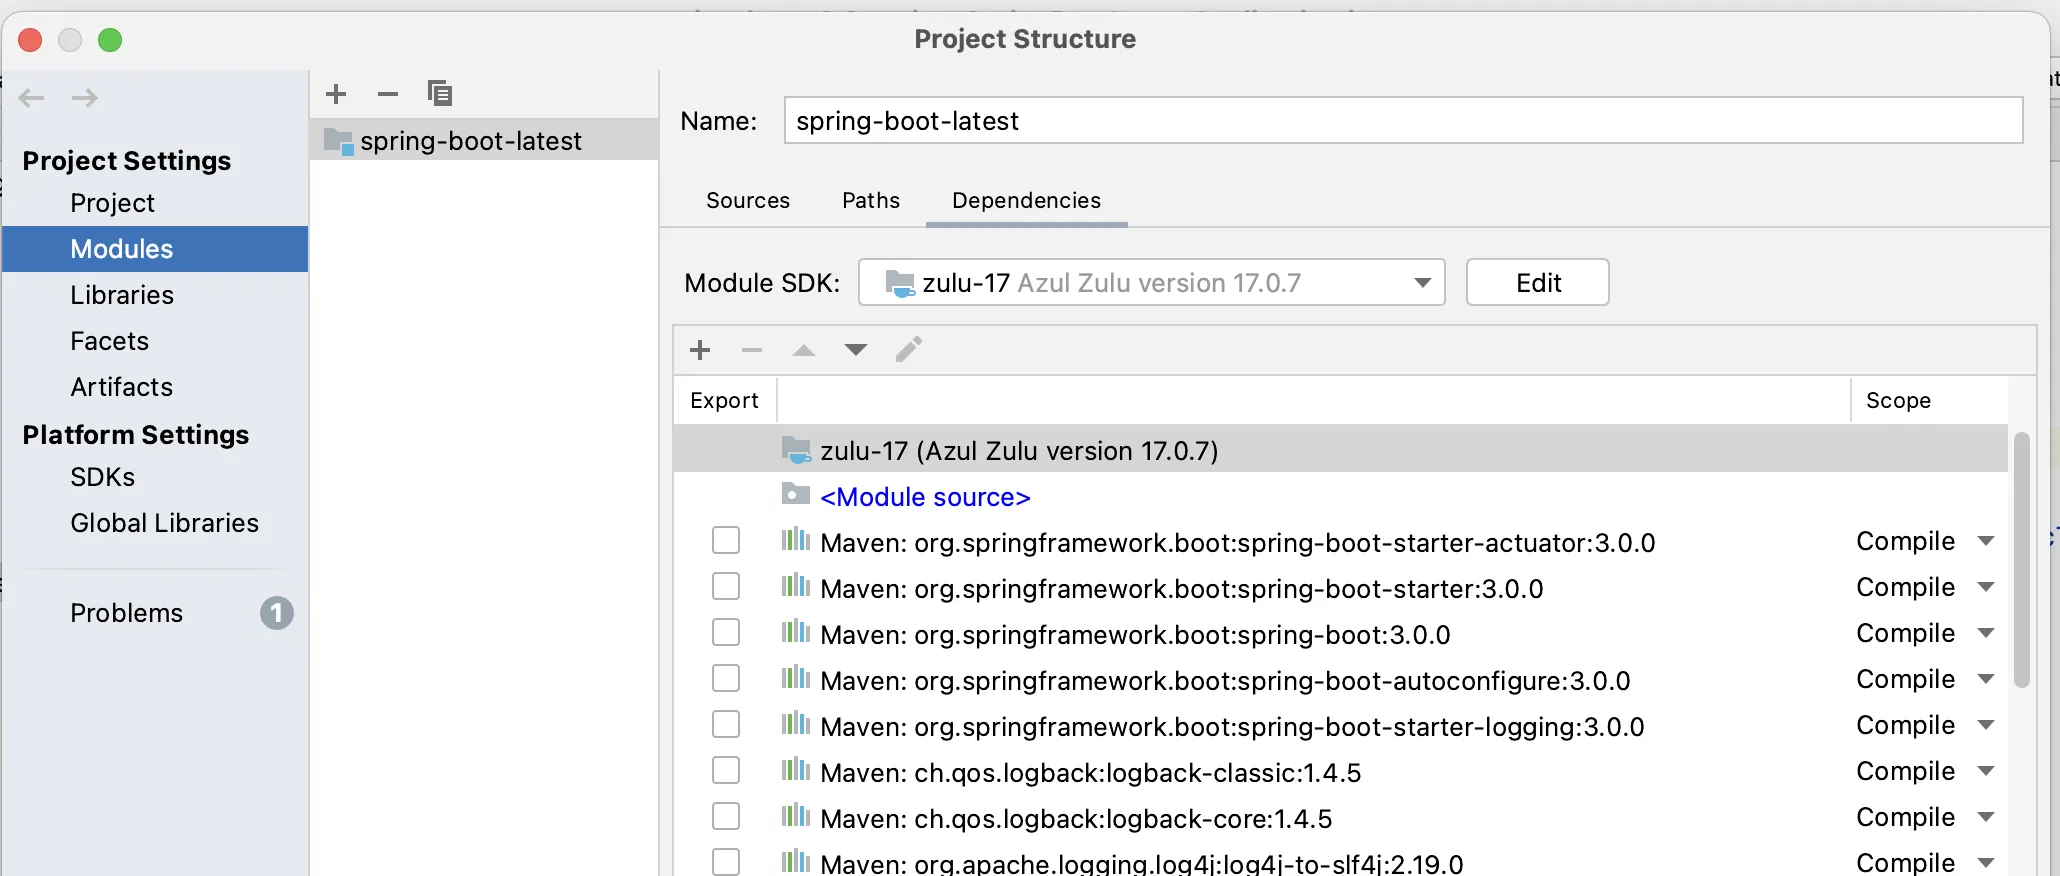Open the Module SDK dropdown
Screen dimensions: 2060x876
(1151, 283)
